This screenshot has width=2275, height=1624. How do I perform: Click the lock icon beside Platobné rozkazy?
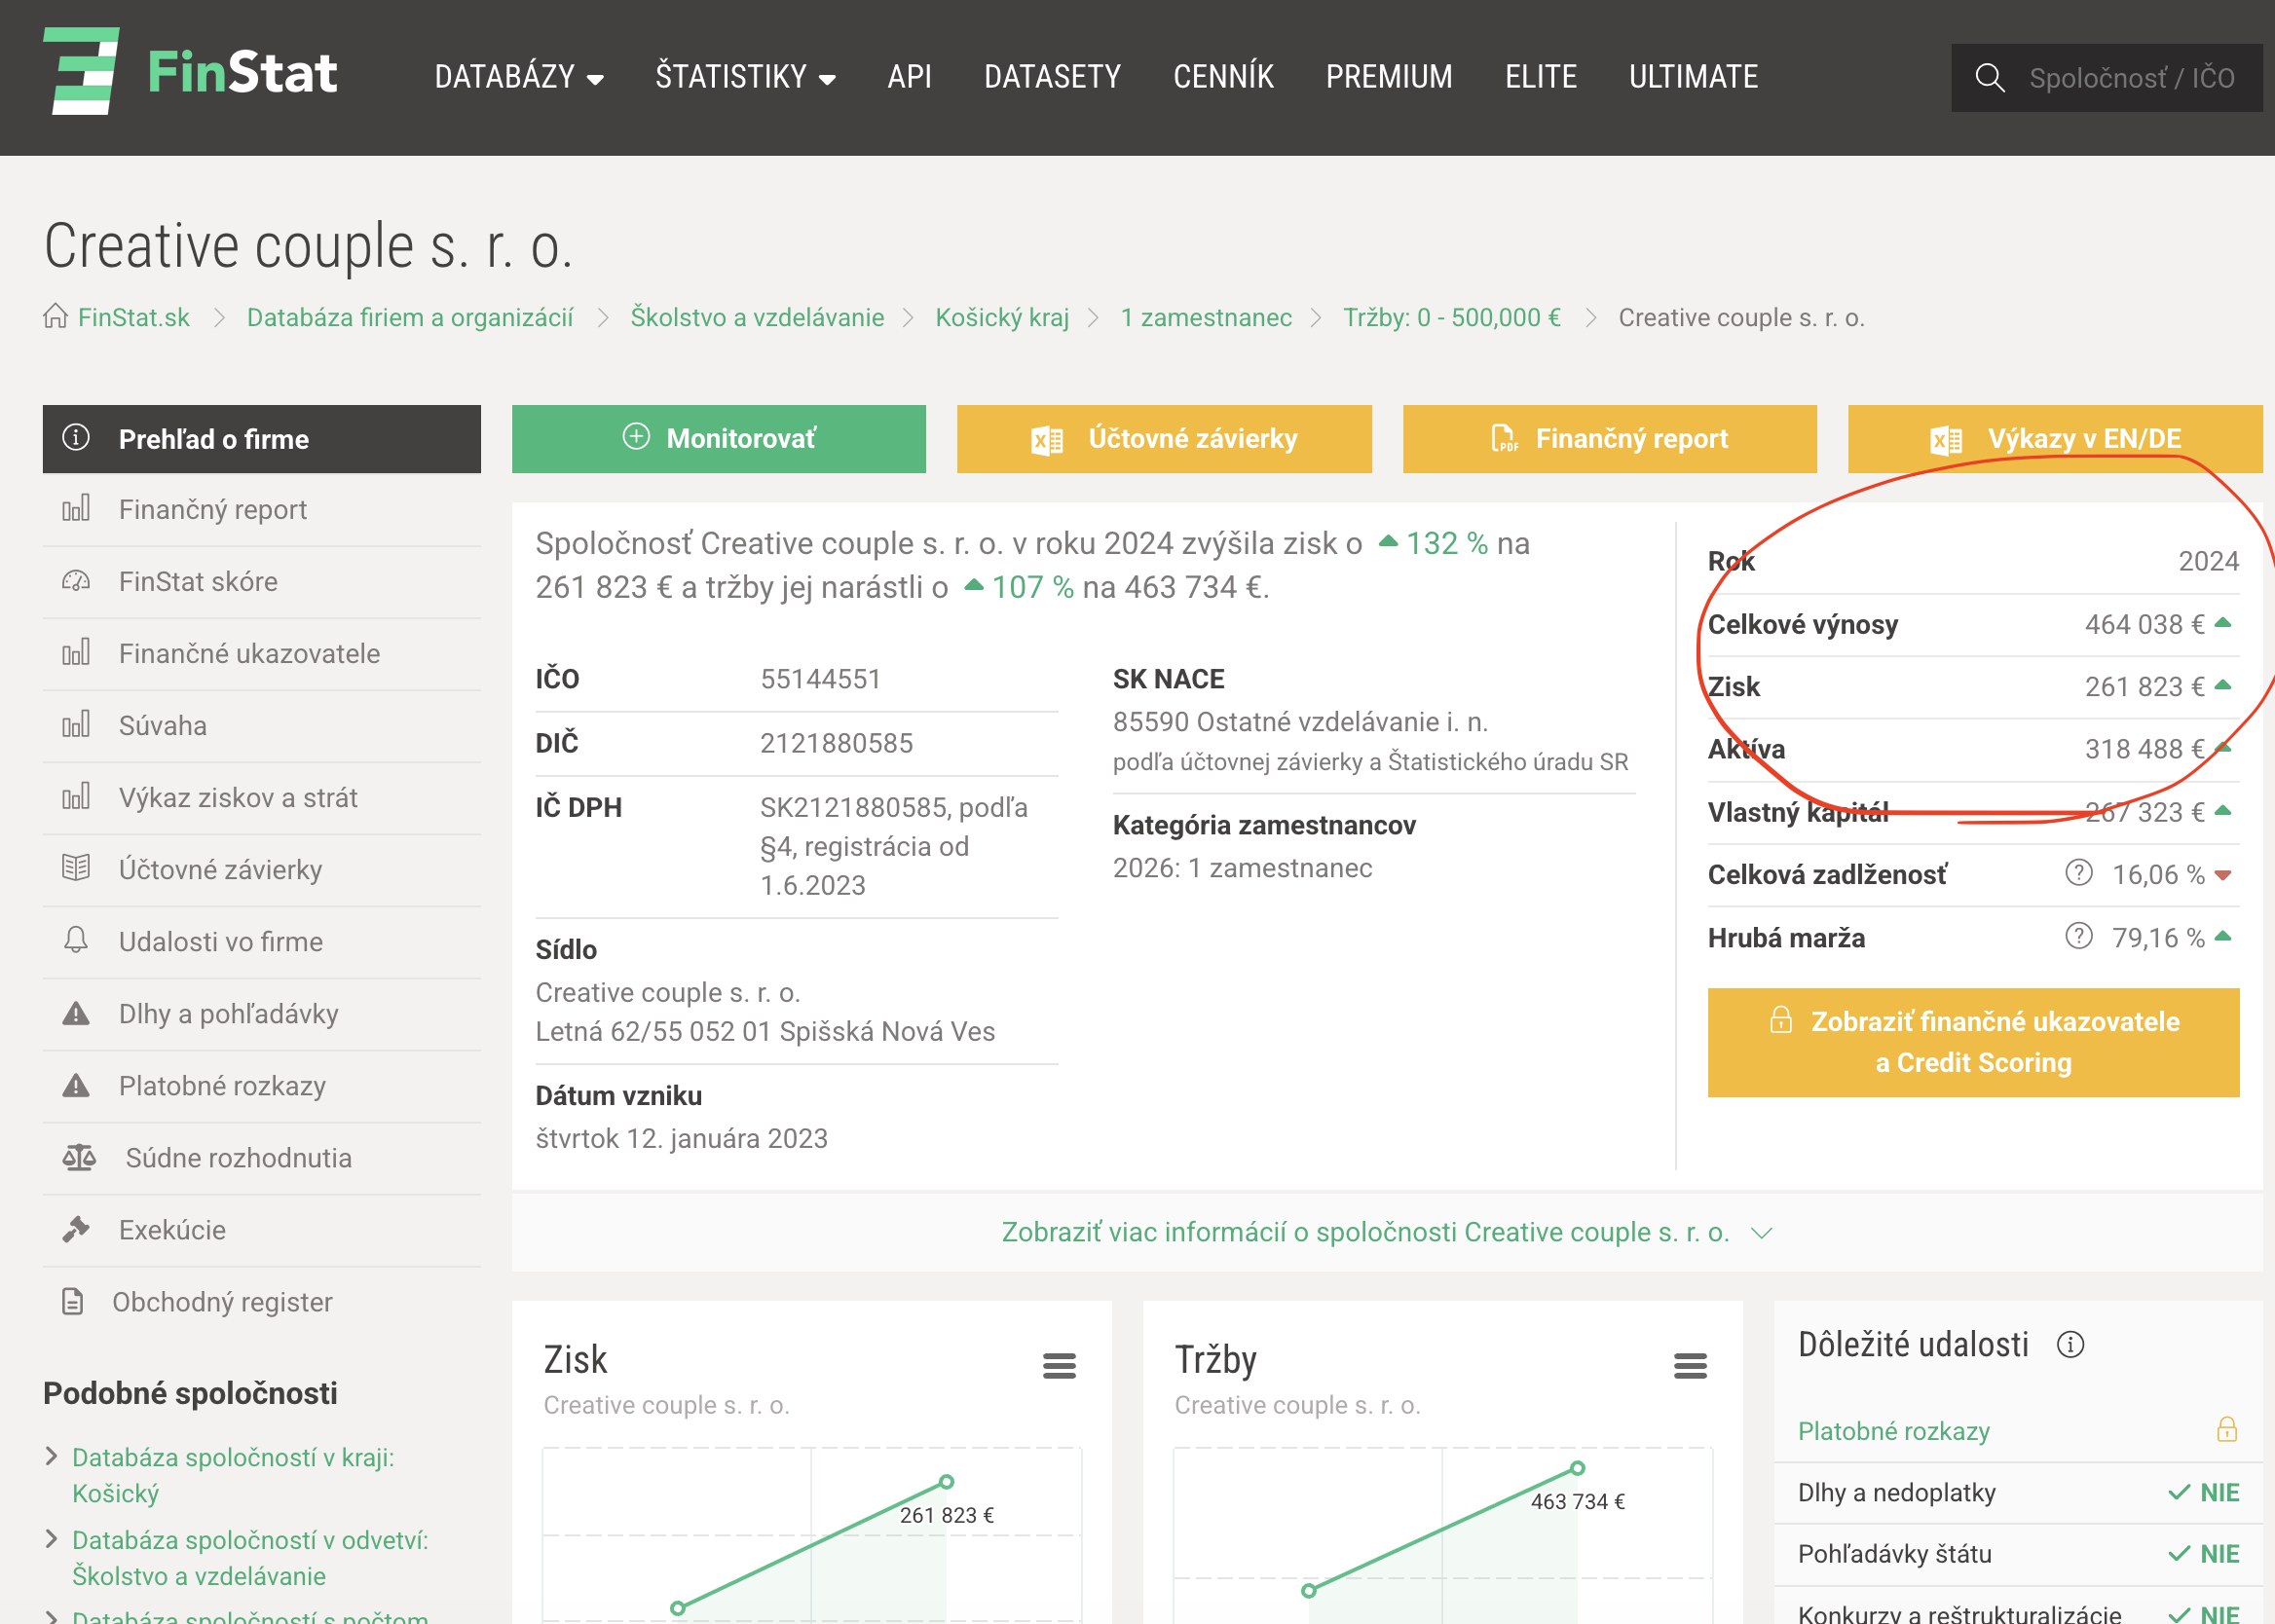click(x=2226, y=1430)
